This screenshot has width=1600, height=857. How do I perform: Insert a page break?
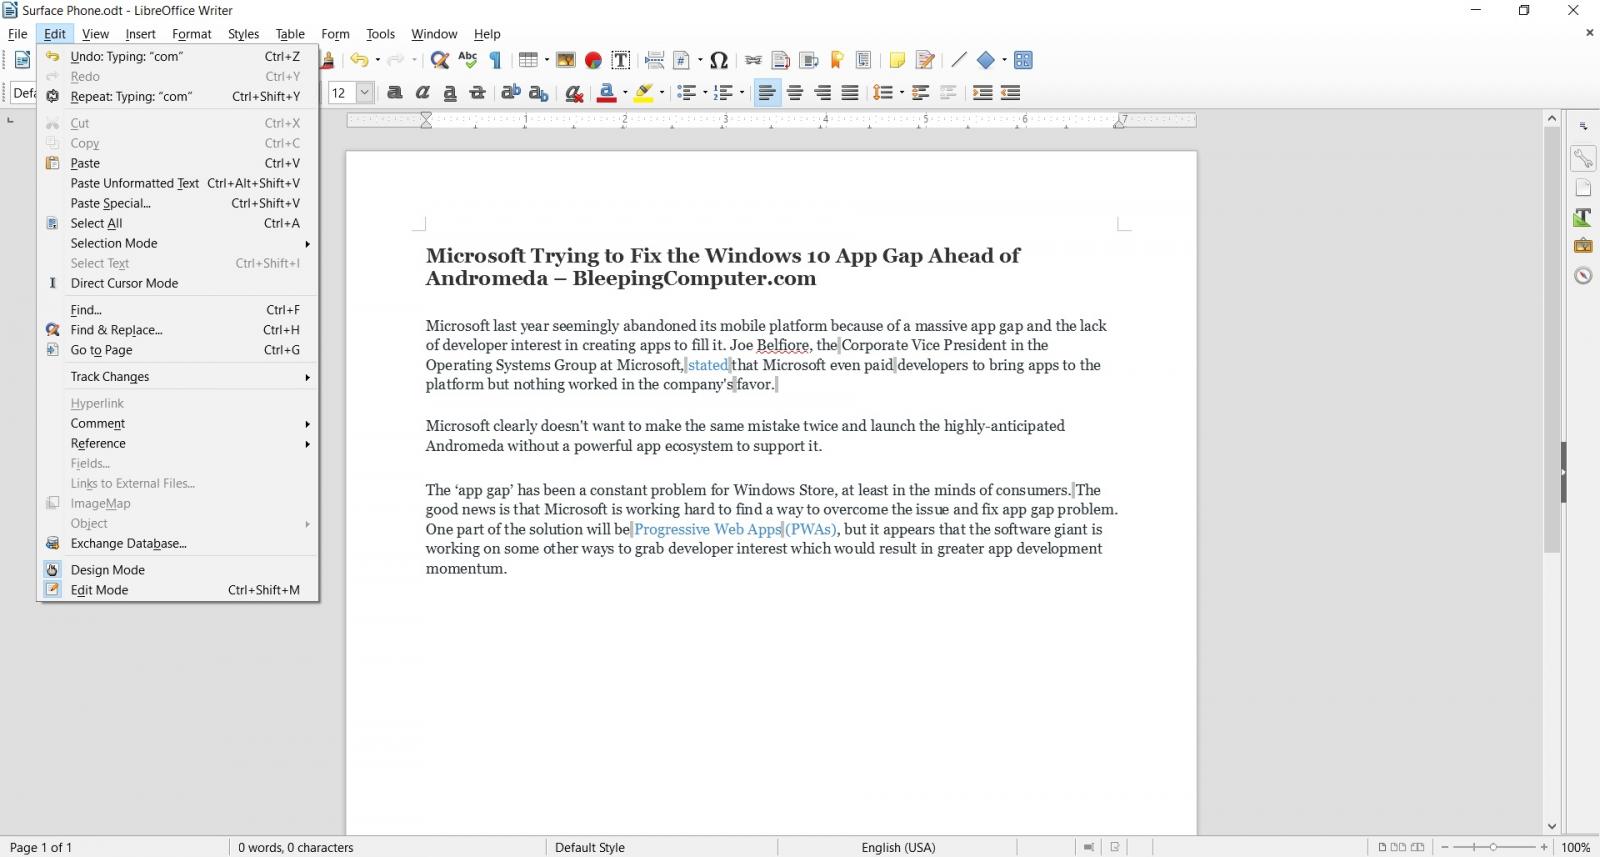654,60
